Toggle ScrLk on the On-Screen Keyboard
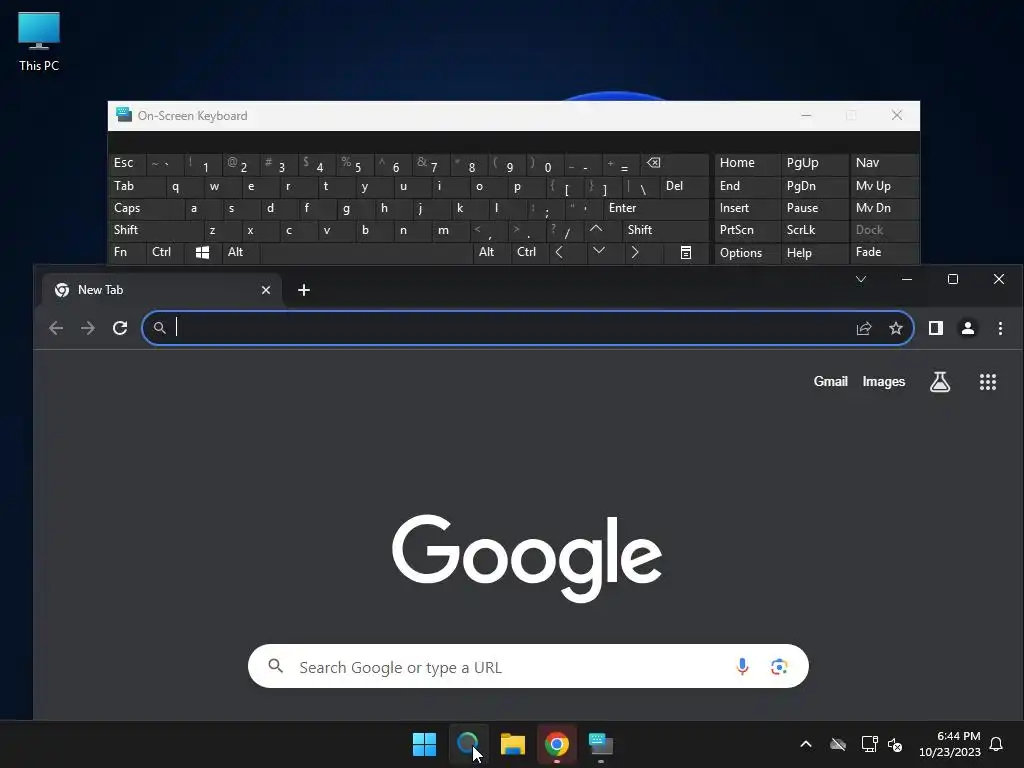The height and width of the screenshot is (768, 1024). 814,230
